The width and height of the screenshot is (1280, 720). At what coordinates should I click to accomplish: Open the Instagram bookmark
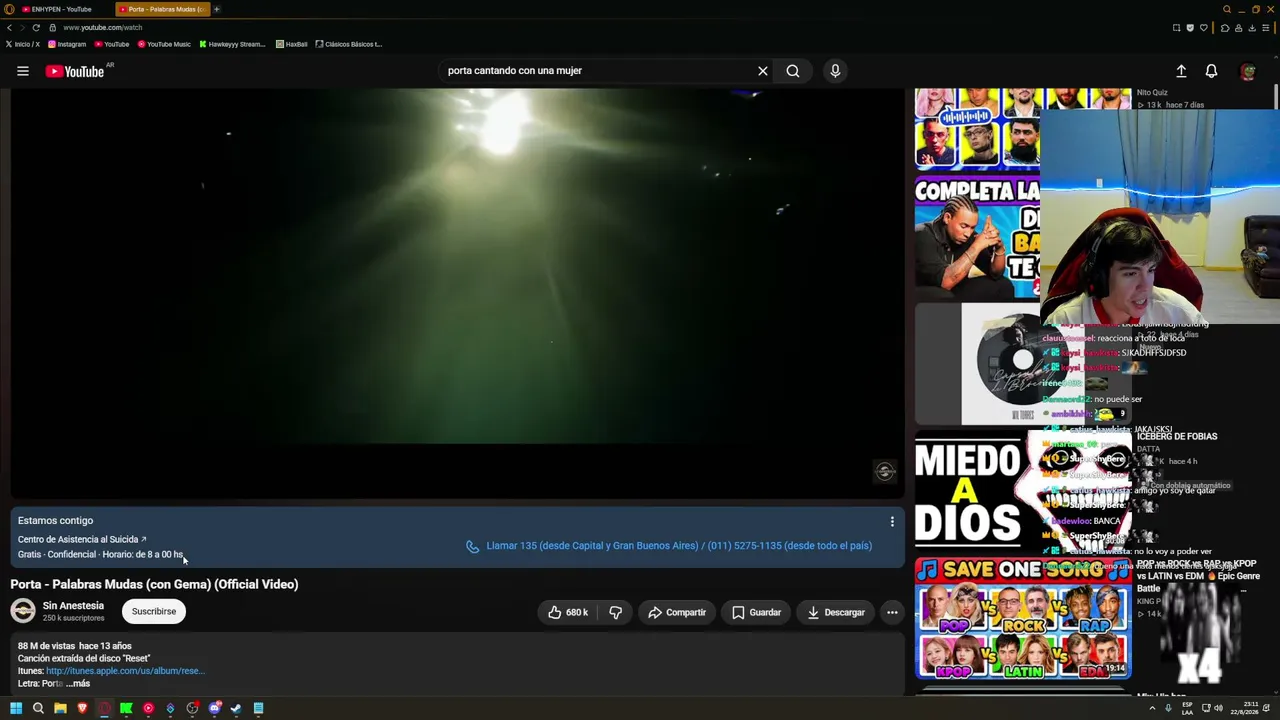tap(67, 44)
